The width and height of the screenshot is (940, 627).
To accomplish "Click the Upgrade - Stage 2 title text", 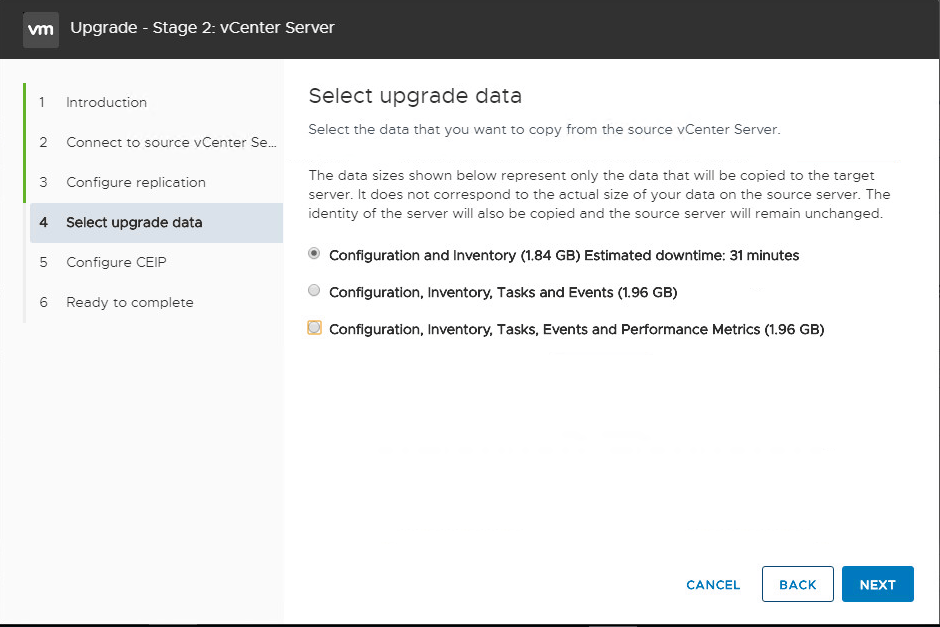I will pos(202,28).
